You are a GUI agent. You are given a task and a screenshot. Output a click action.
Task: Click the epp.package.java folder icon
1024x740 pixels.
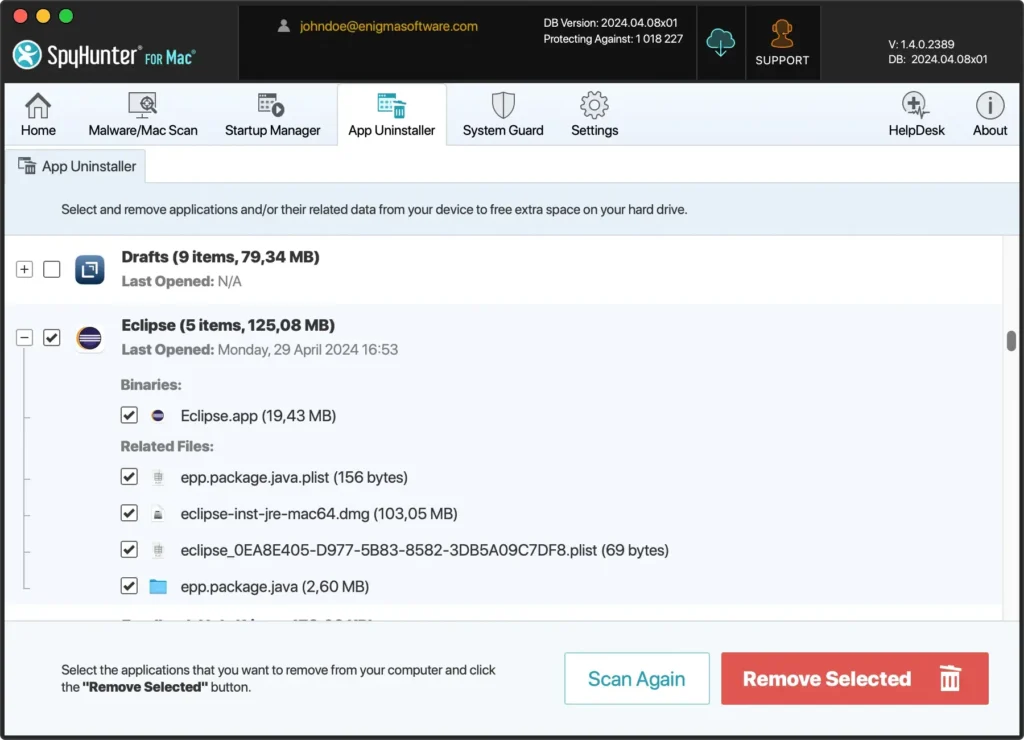click(x=158, y=587)
